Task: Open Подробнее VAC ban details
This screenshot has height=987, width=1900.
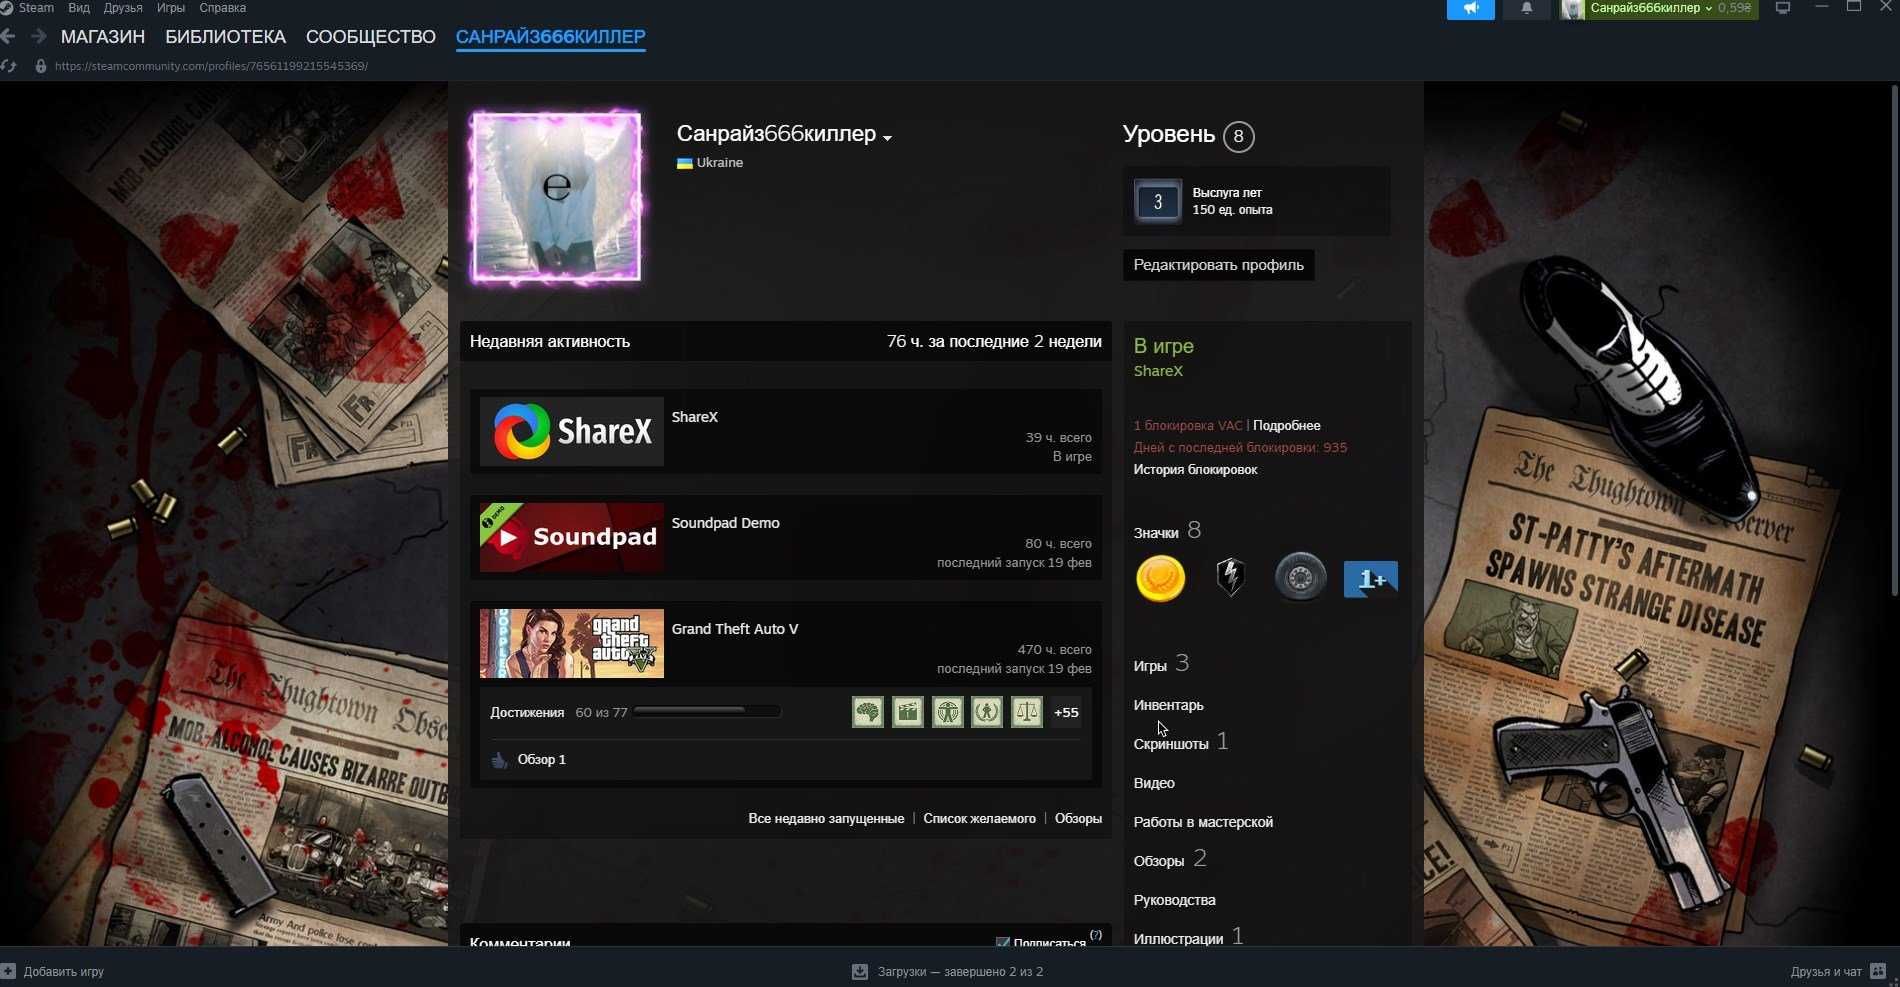Action: (x=1287, y=425)
